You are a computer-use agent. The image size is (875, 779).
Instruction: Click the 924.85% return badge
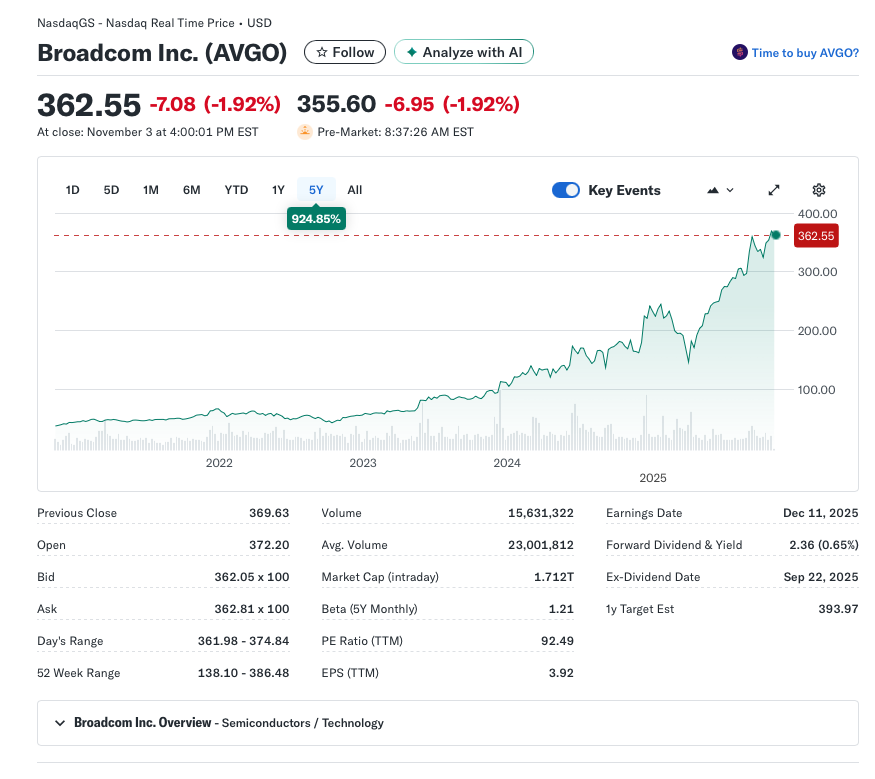point(316,218)
